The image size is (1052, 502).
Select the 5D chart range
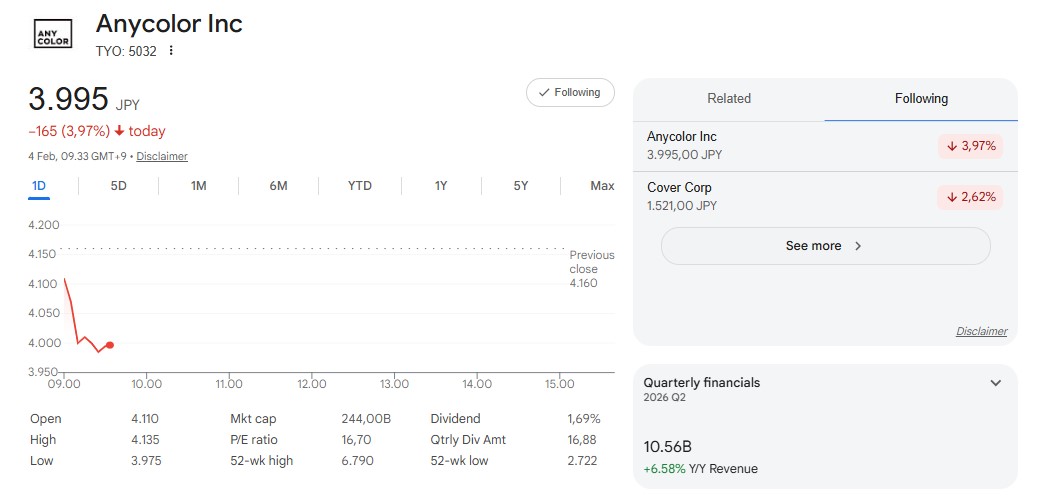click(x=118, y=186)
